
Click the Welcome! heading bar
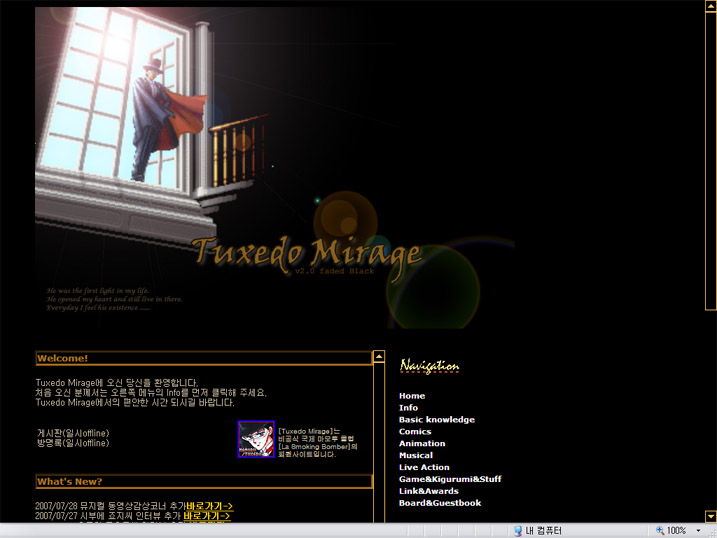[x=203, y=358]
